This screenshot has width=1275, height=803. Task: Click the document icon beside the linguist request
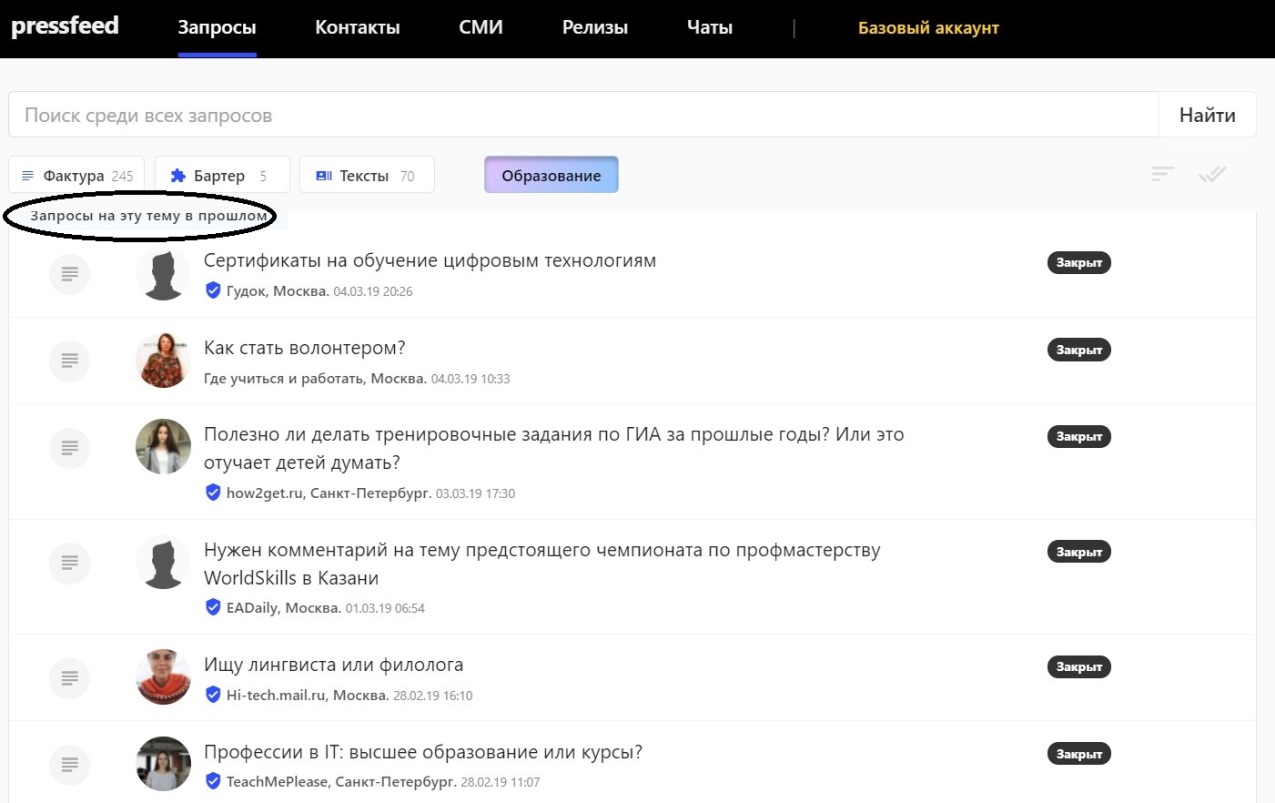click(x=69, y=677)
